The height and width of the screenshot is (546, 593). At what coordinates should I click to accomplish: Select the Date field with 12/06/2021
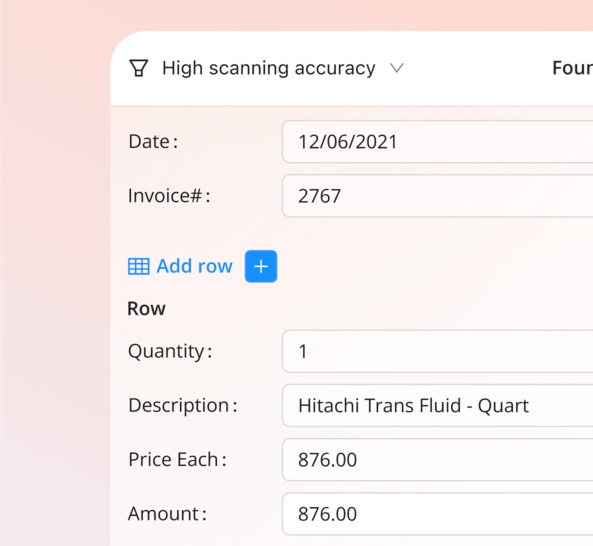click(438, 142)
